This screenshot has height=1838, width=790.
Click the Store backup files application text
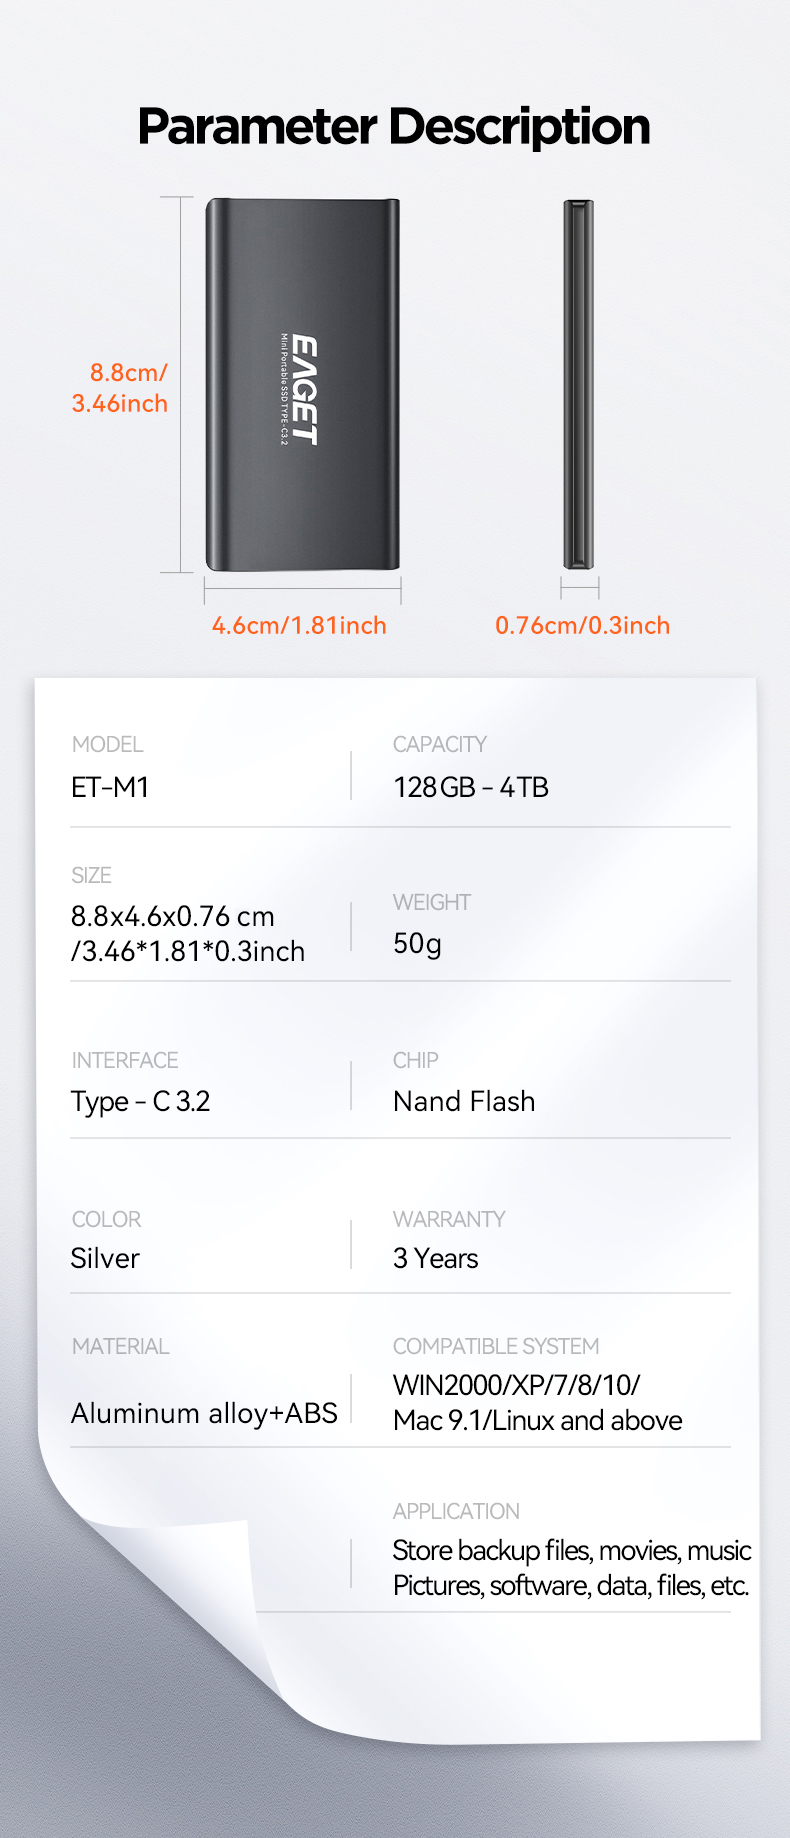point(571,1551)
